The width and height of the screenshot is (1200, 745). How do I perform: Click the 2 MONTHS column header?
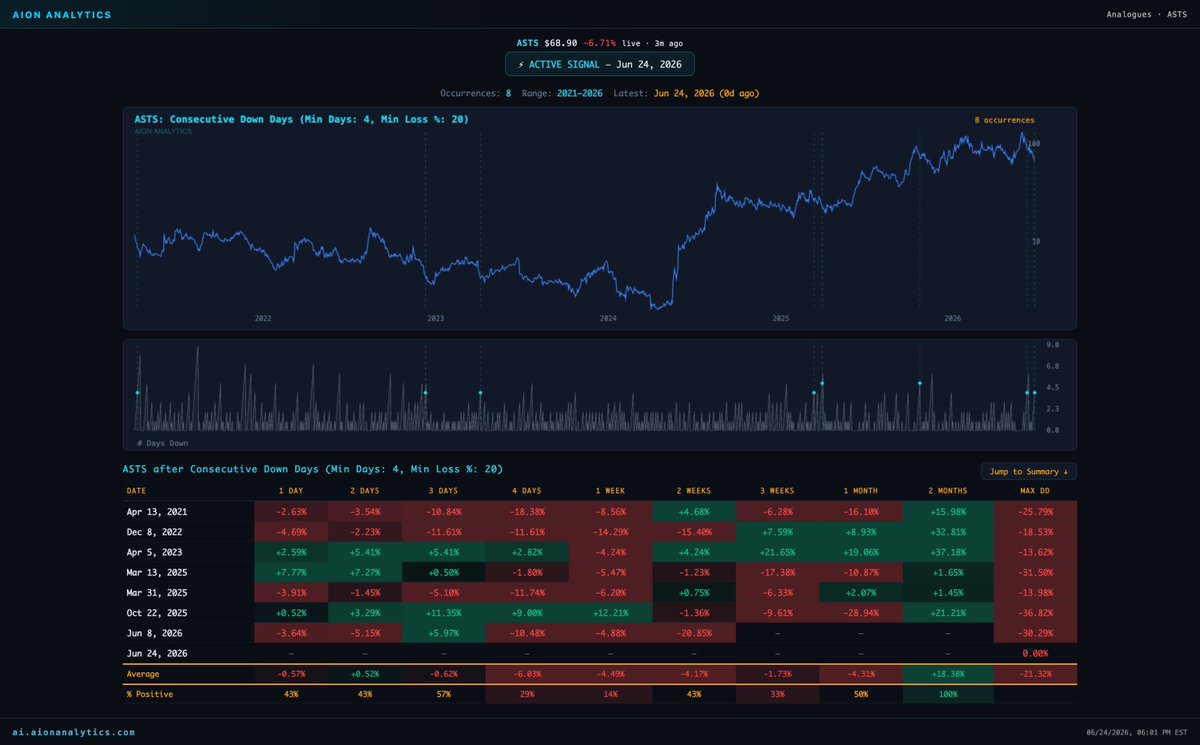[x=946, y=491]
